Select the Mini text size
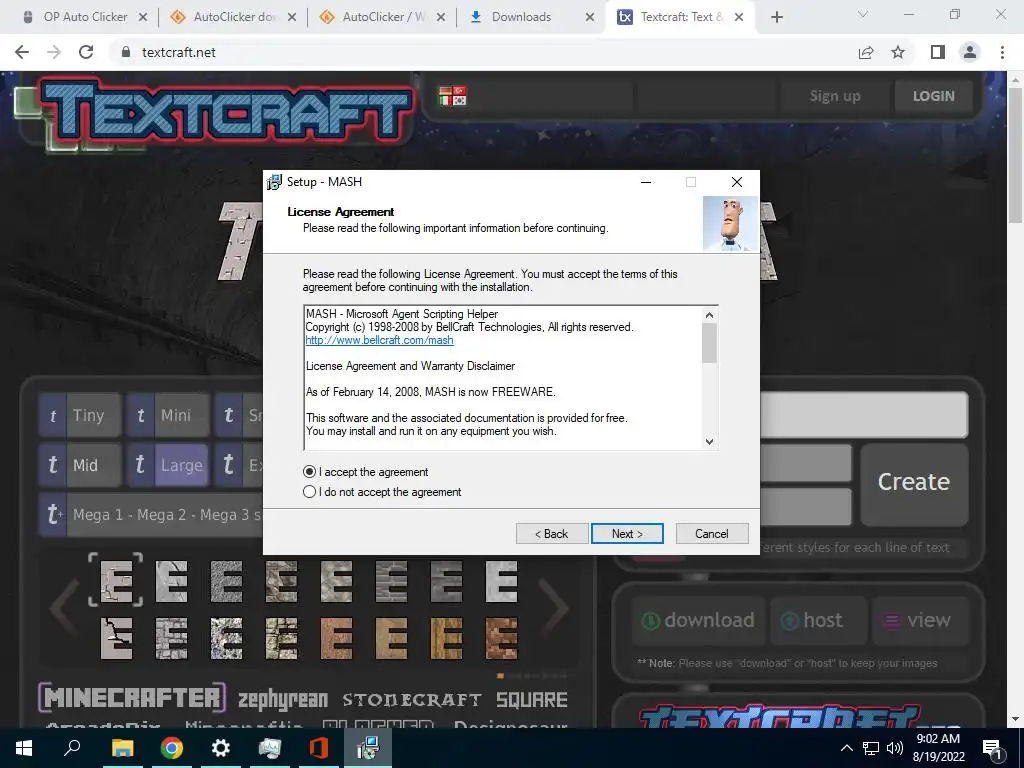The width and height of the screenshot is (1024, 768). pyautogui.click(x=167, y=415)
